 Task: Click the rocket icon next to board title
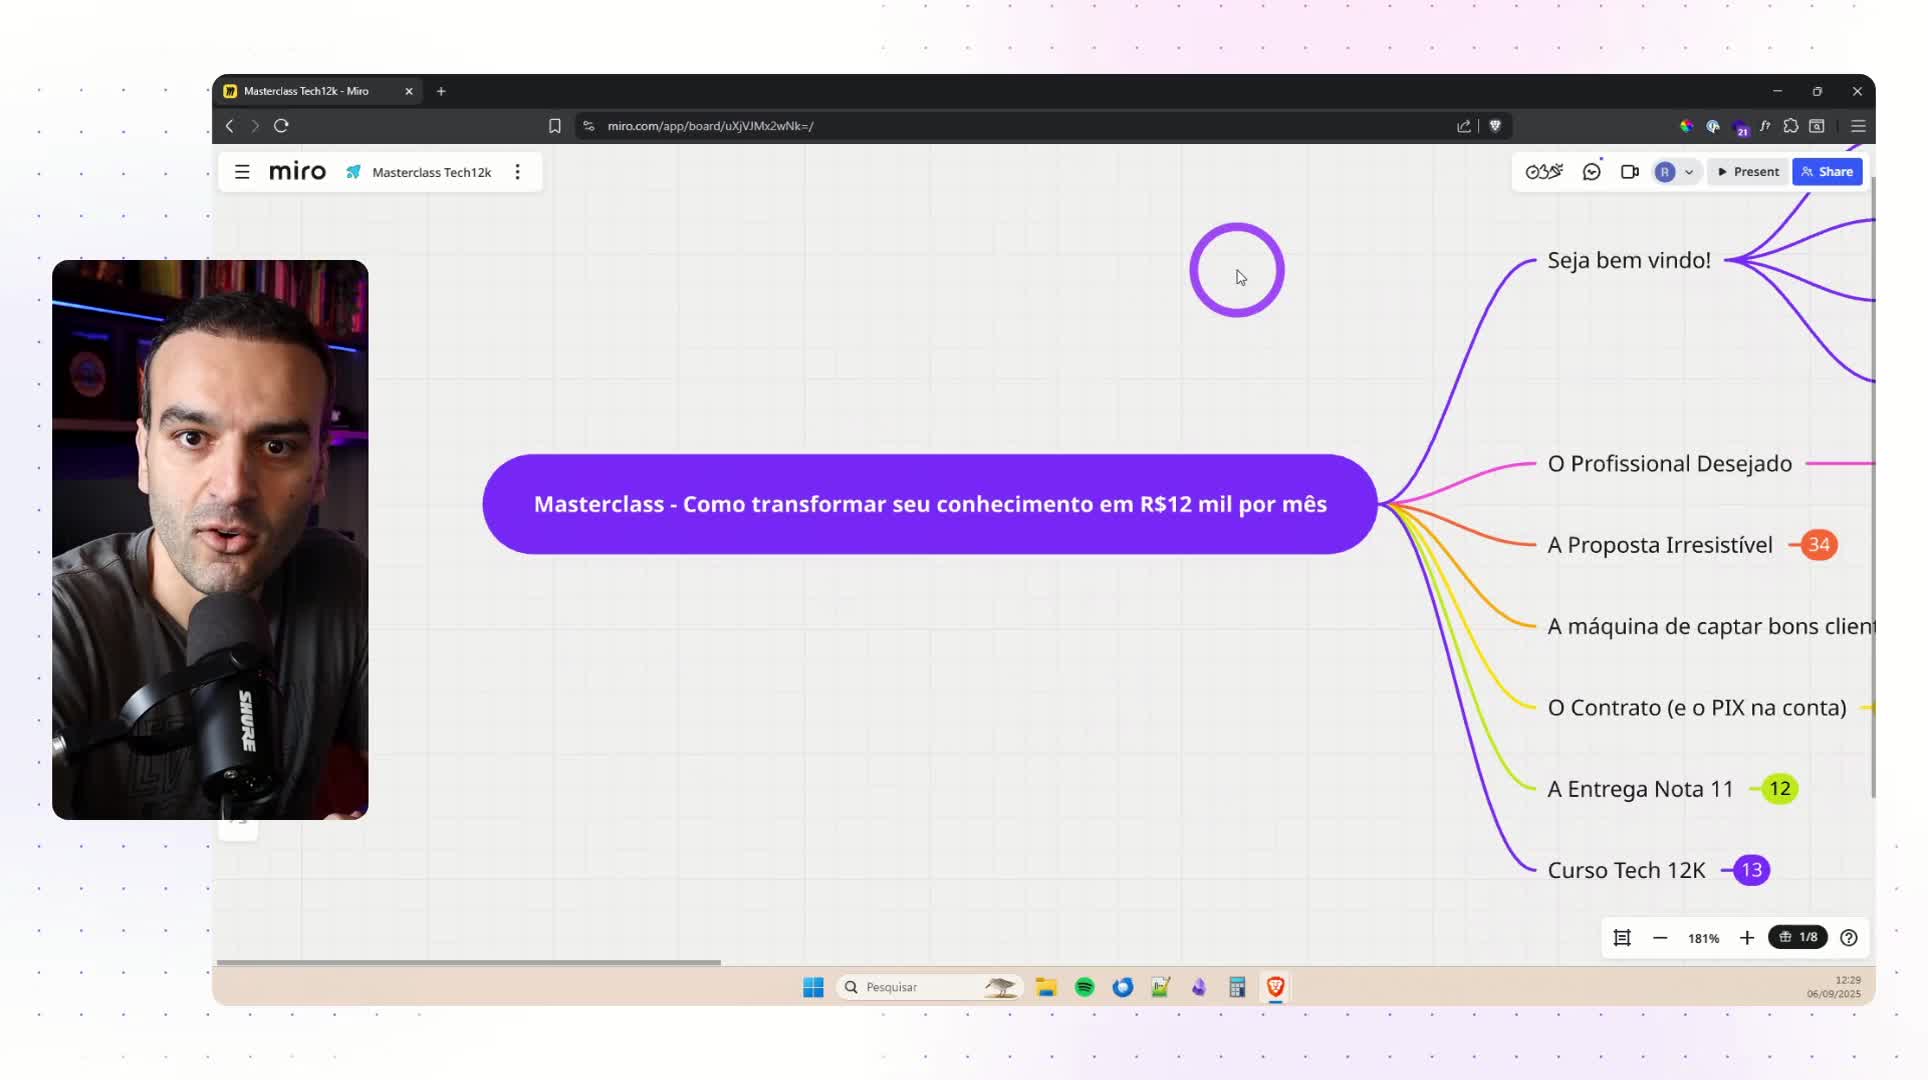point(353,172)
